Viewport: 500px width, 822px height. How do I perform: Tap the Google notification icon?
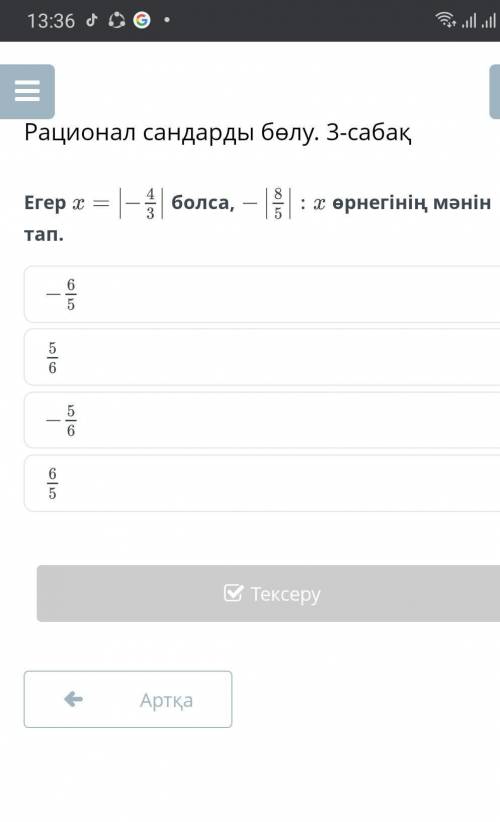(142, 20)
